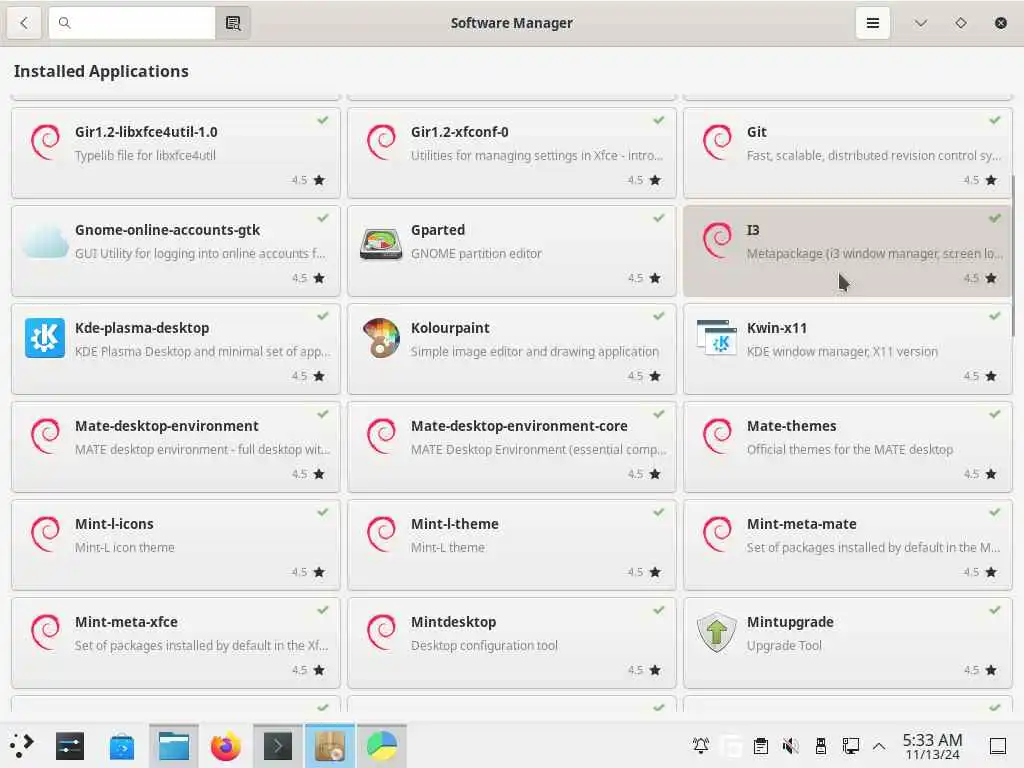Click Mintupgrade shield arrow icon

tap(717, 632)
